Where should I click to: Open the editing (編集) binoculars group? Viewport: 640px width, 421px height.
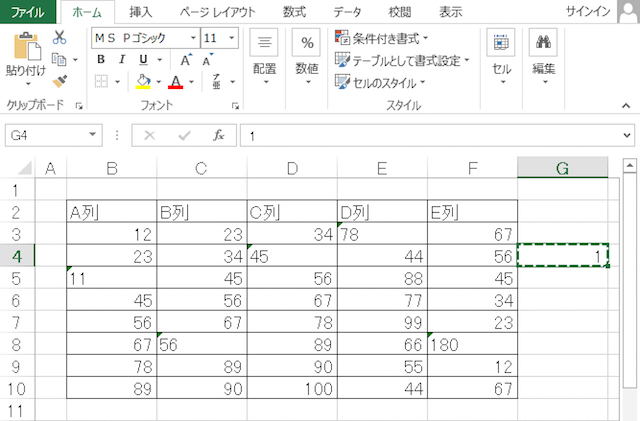pos(543,57)
